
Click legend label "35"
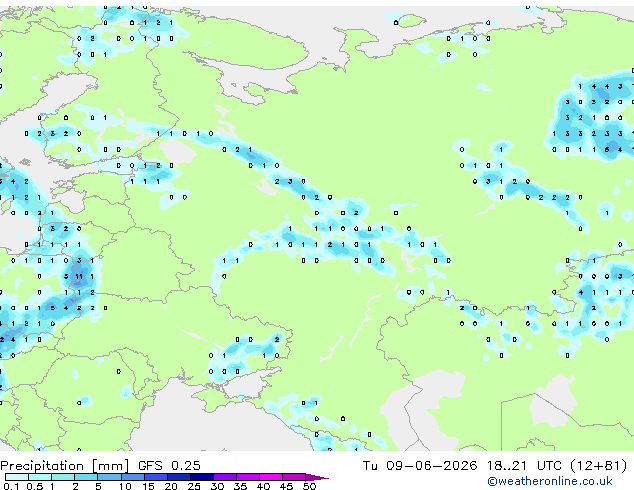click(240, 486)
